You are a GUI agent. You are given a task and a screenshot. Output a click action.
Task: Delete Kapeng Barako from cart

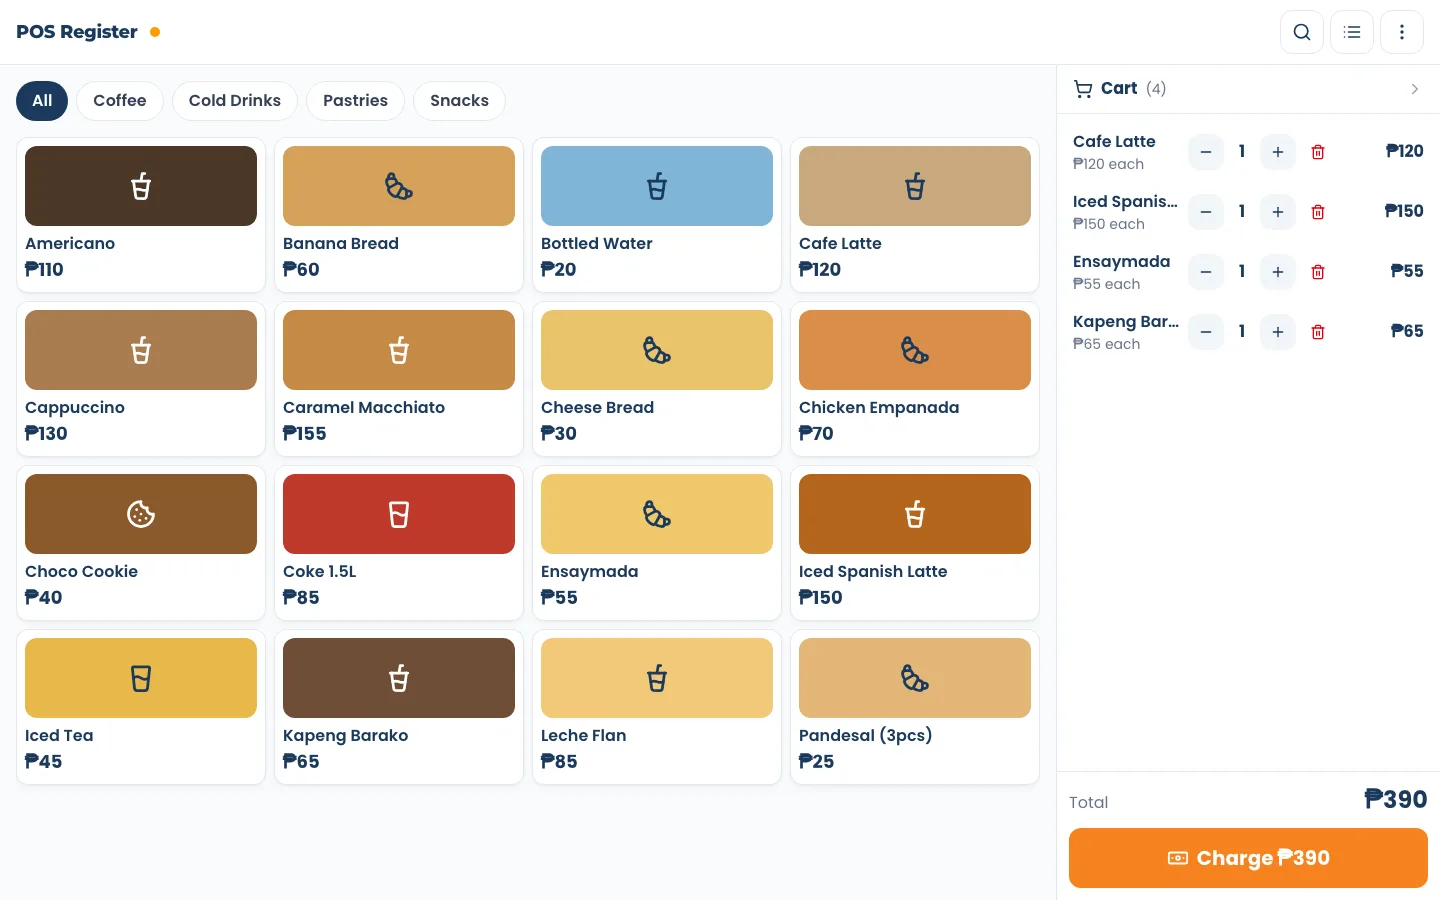tap(1318, 332)
